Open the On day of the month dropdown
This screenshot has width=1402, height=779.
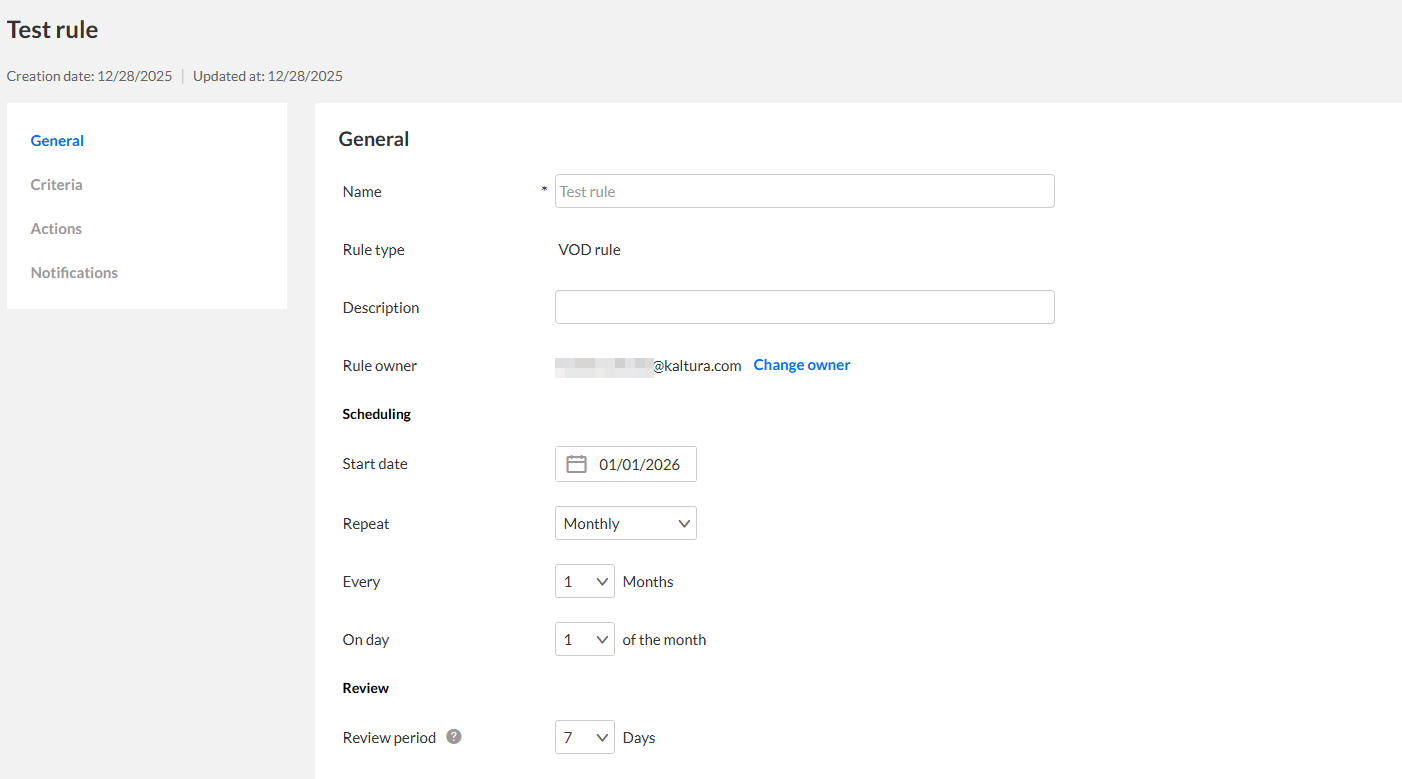pos(584,639)
